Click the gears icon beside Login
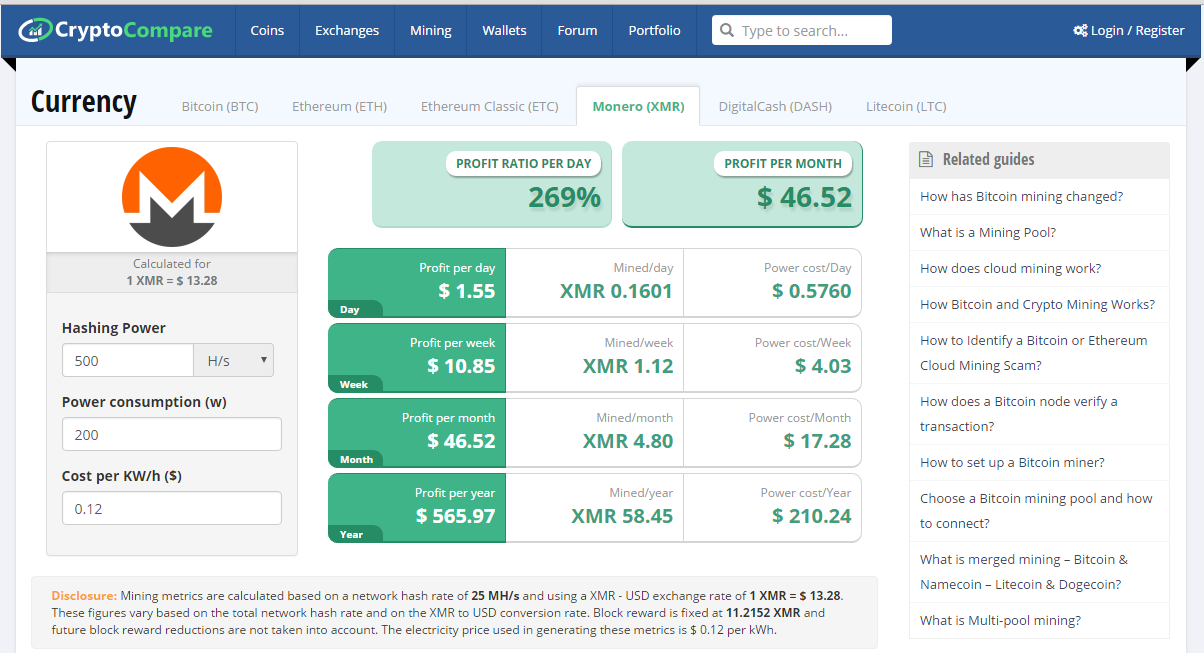 point(1080,31)
